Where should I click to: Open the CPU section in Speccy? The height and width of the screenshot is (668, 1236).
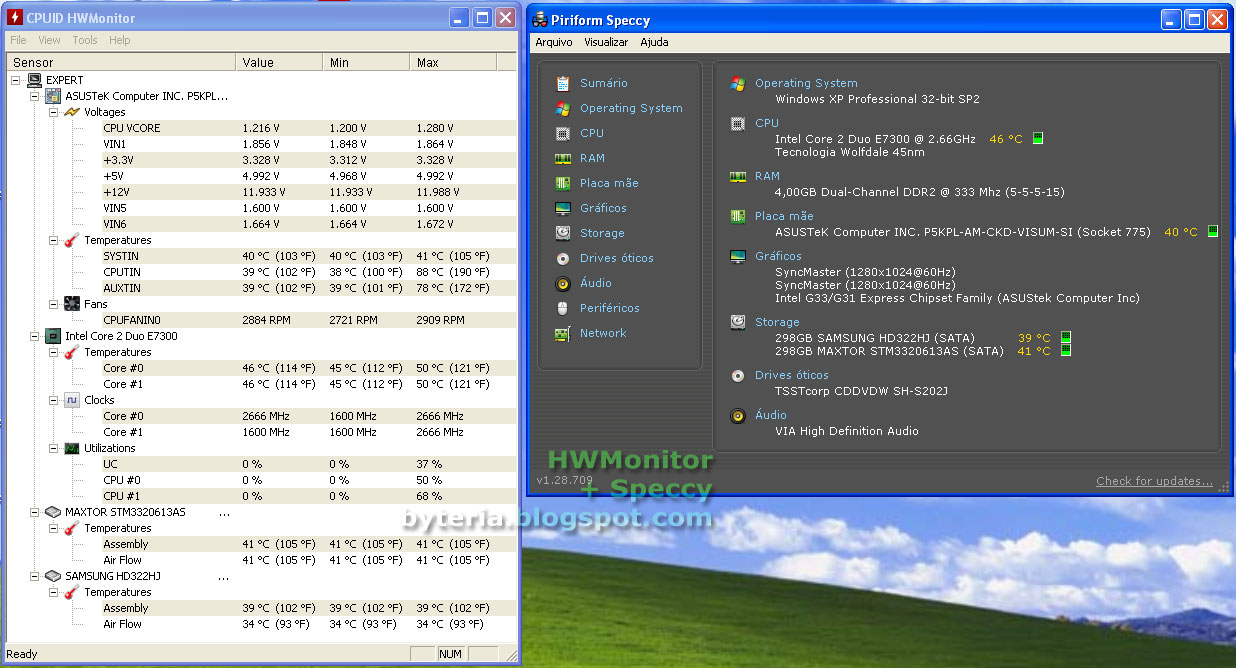tap(591, 133)
